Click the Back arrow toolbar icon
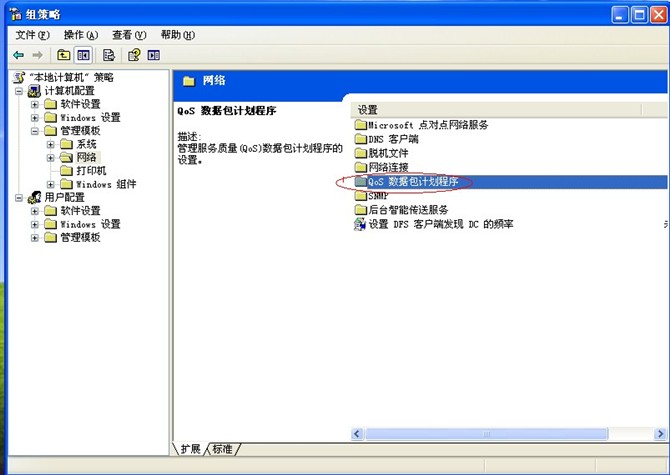 pos(19,55)
